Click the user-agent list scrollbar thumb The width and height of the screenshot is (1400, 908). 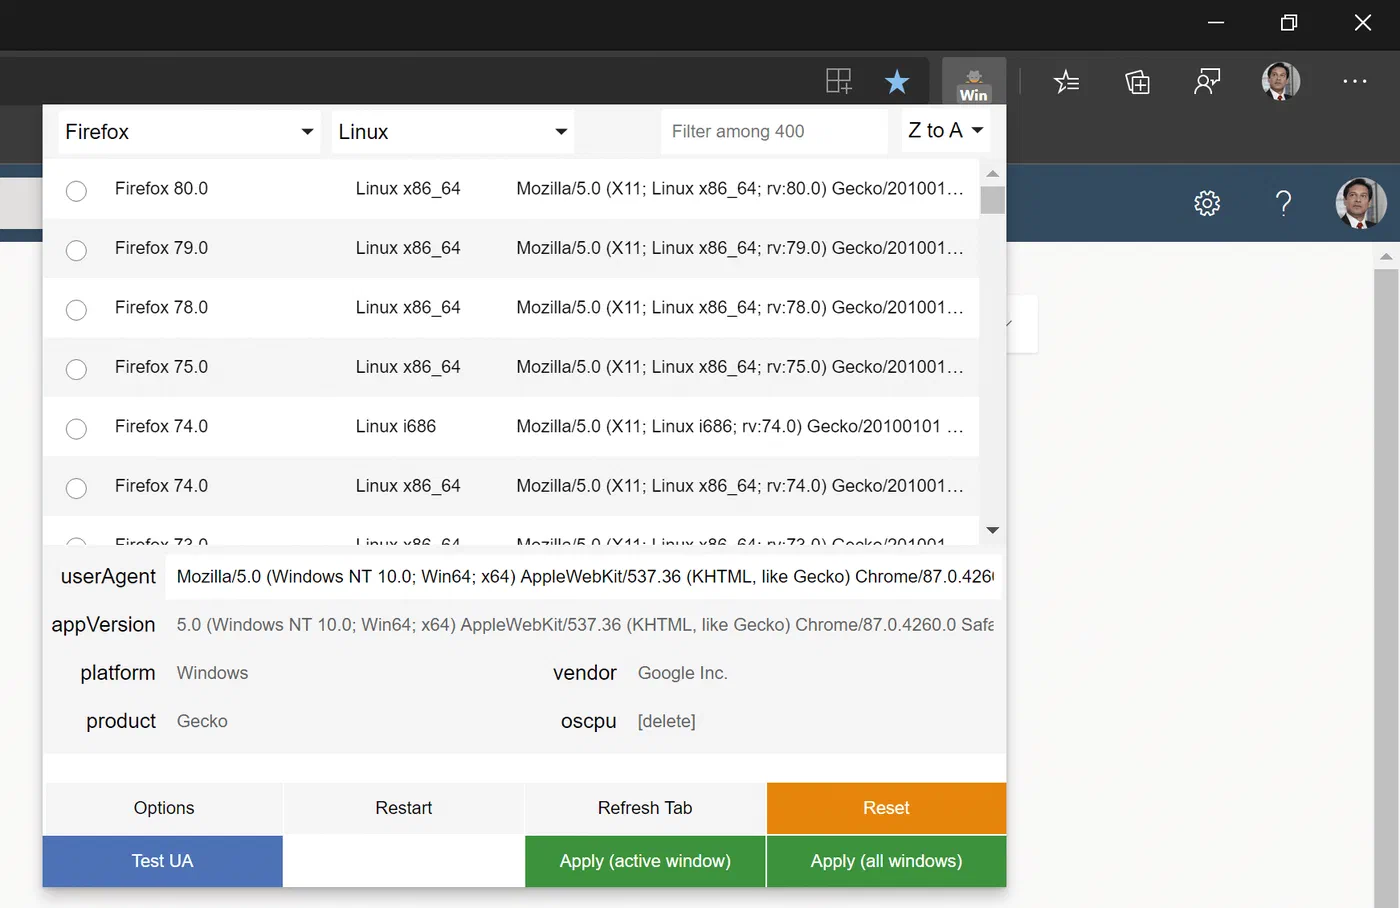coord(992,199)
